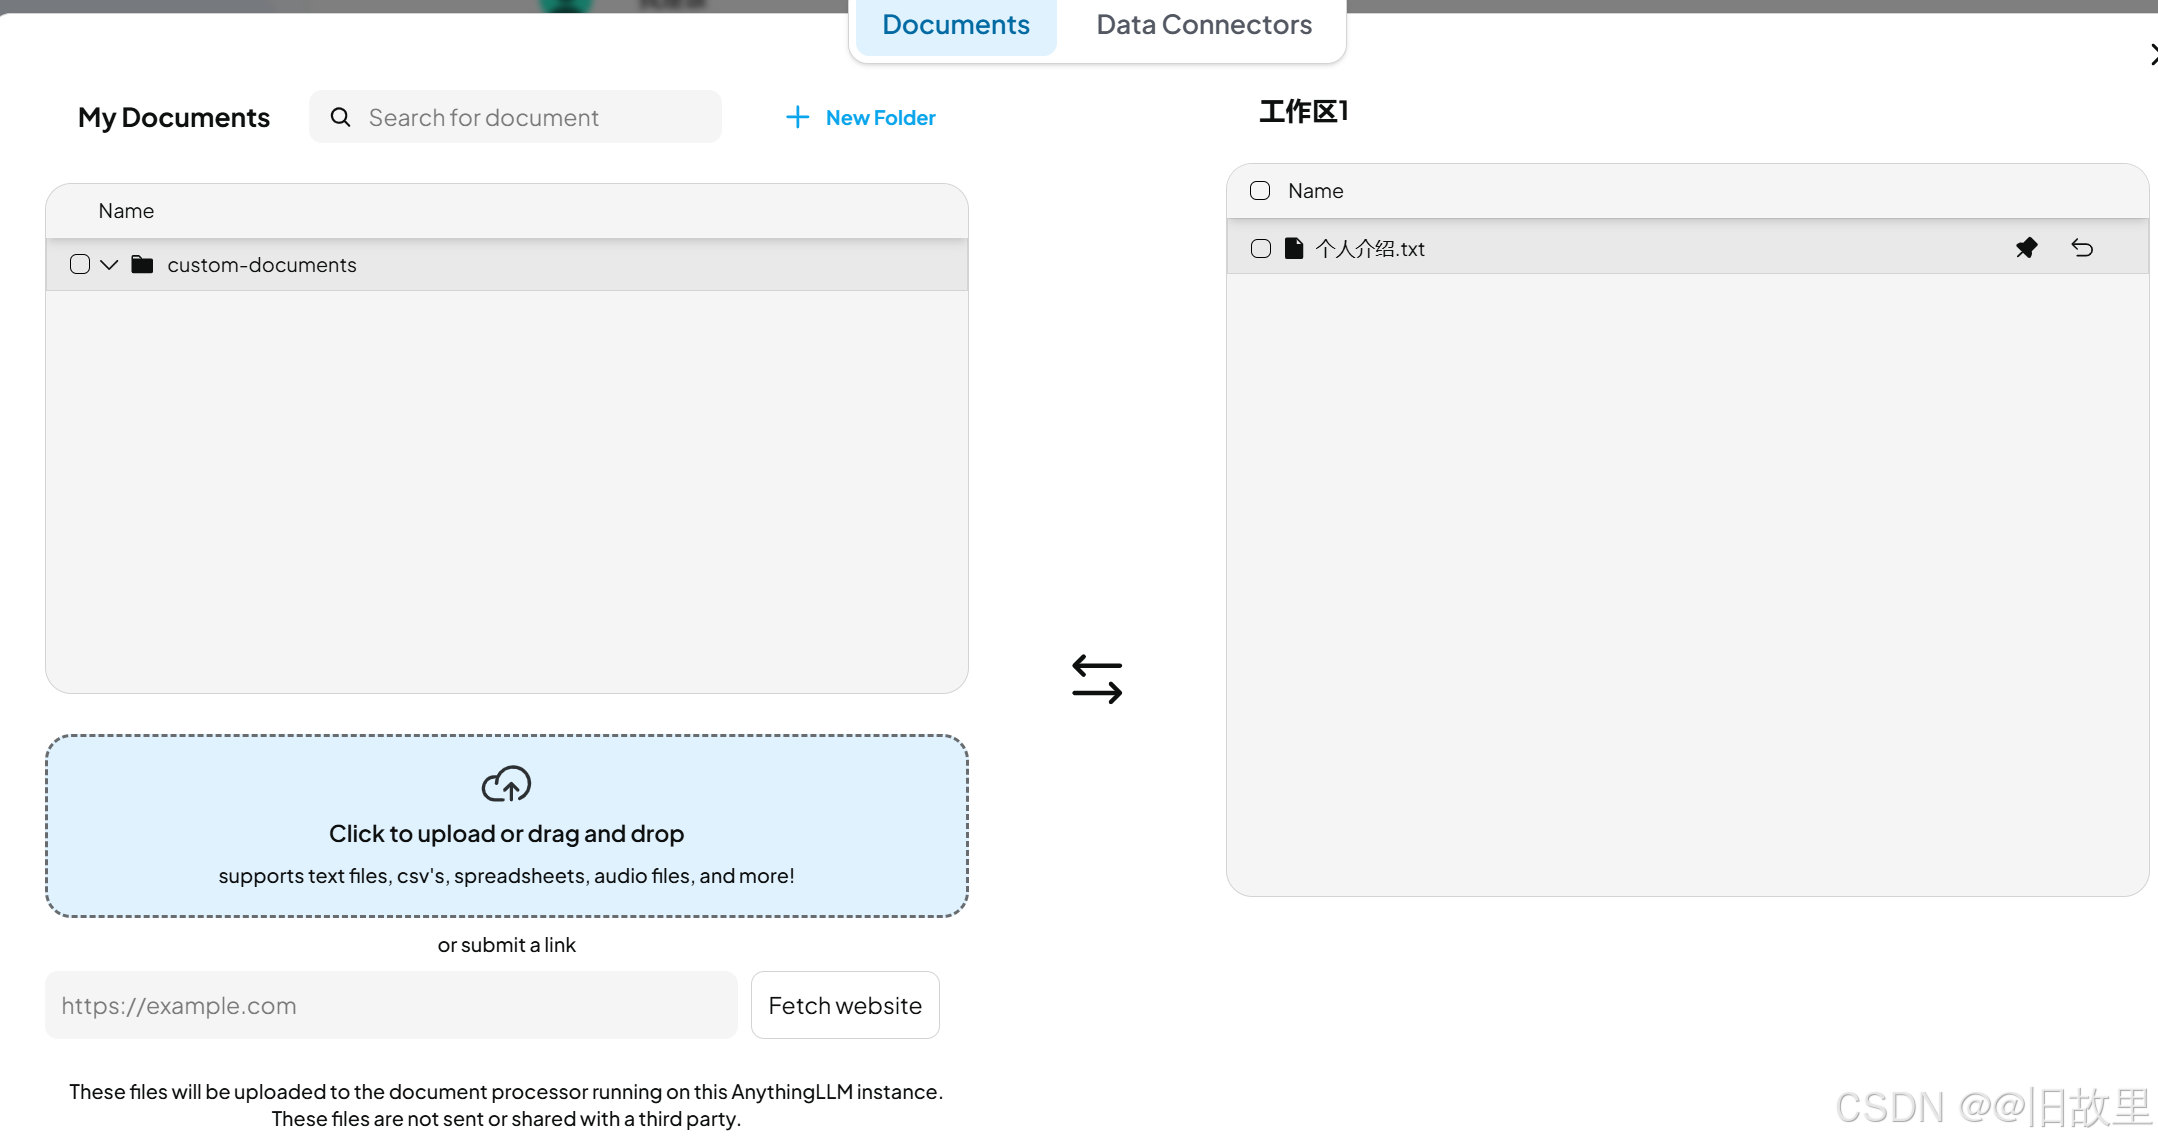Click the 个人介绍.txt file icon

(x=1294, y=248)
